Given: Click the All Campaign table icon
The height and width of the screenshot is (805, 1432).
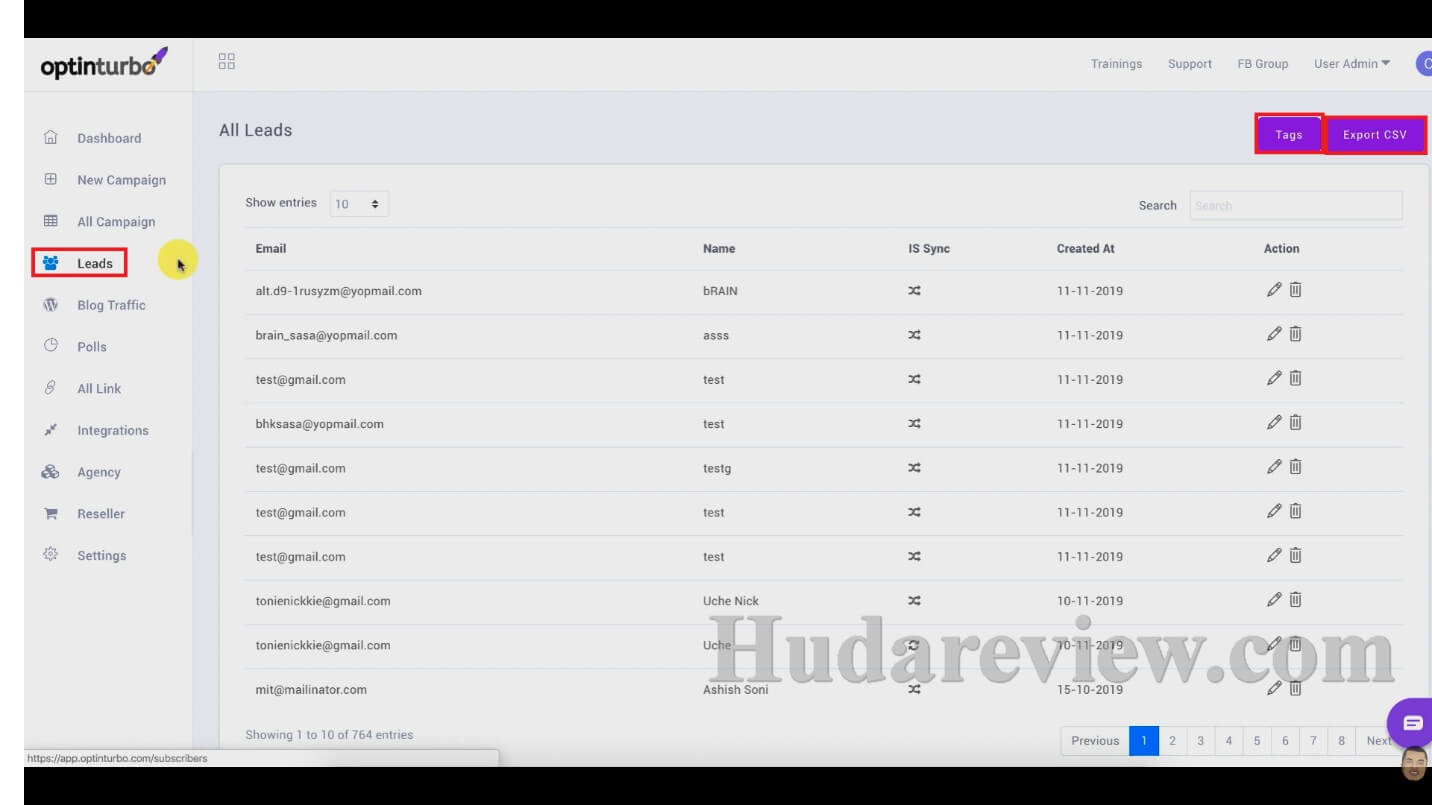Looking at the screenshot, I should [x=51, y=221].
